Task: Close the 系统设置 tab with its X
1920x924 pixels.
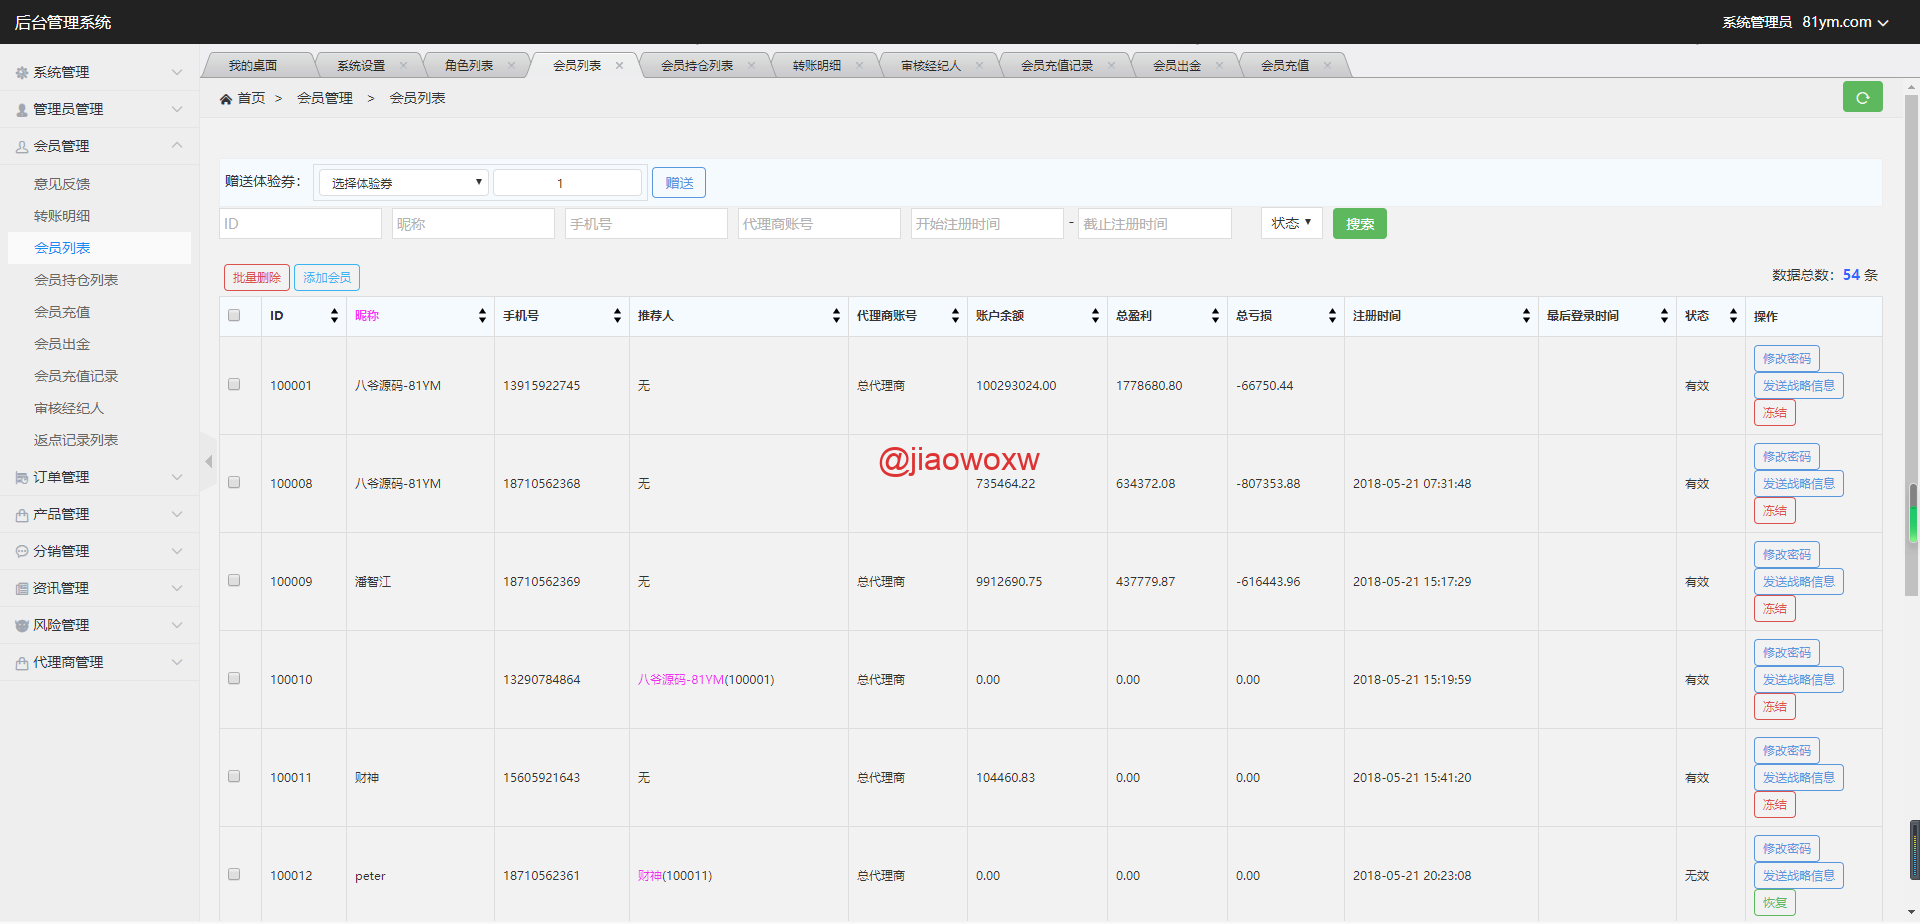Action: point(403,66)
